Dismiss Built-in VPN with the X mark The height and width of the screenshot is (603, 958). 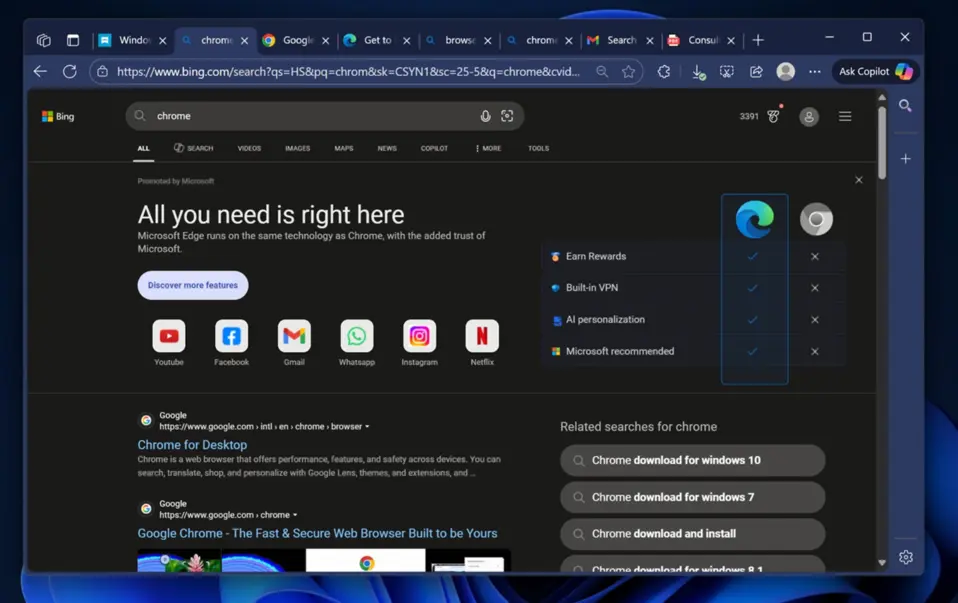click(815, 288)
